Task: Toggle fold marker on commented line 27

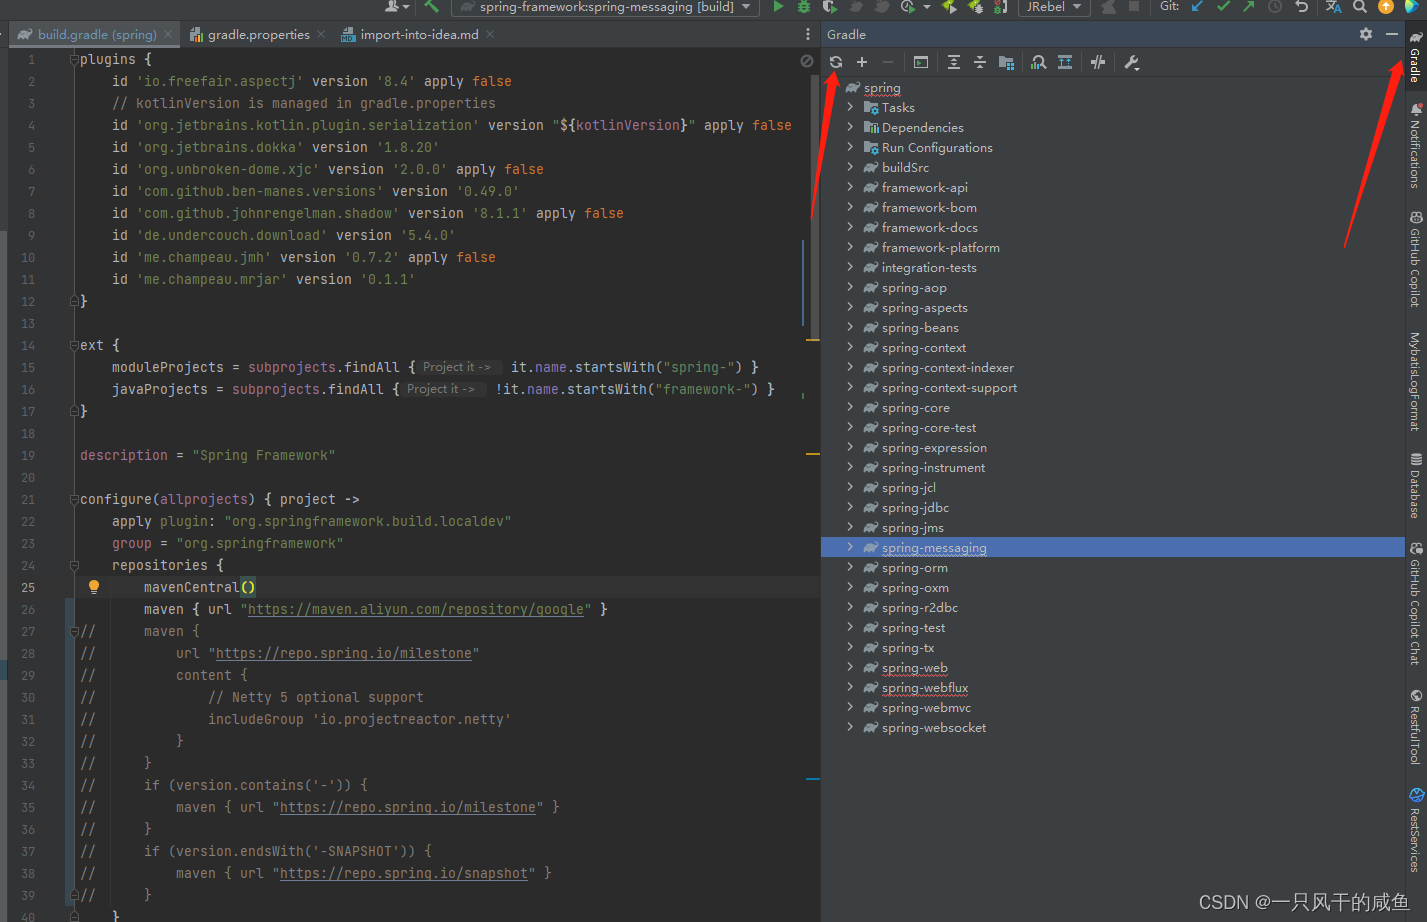Action: click(74, 631)
